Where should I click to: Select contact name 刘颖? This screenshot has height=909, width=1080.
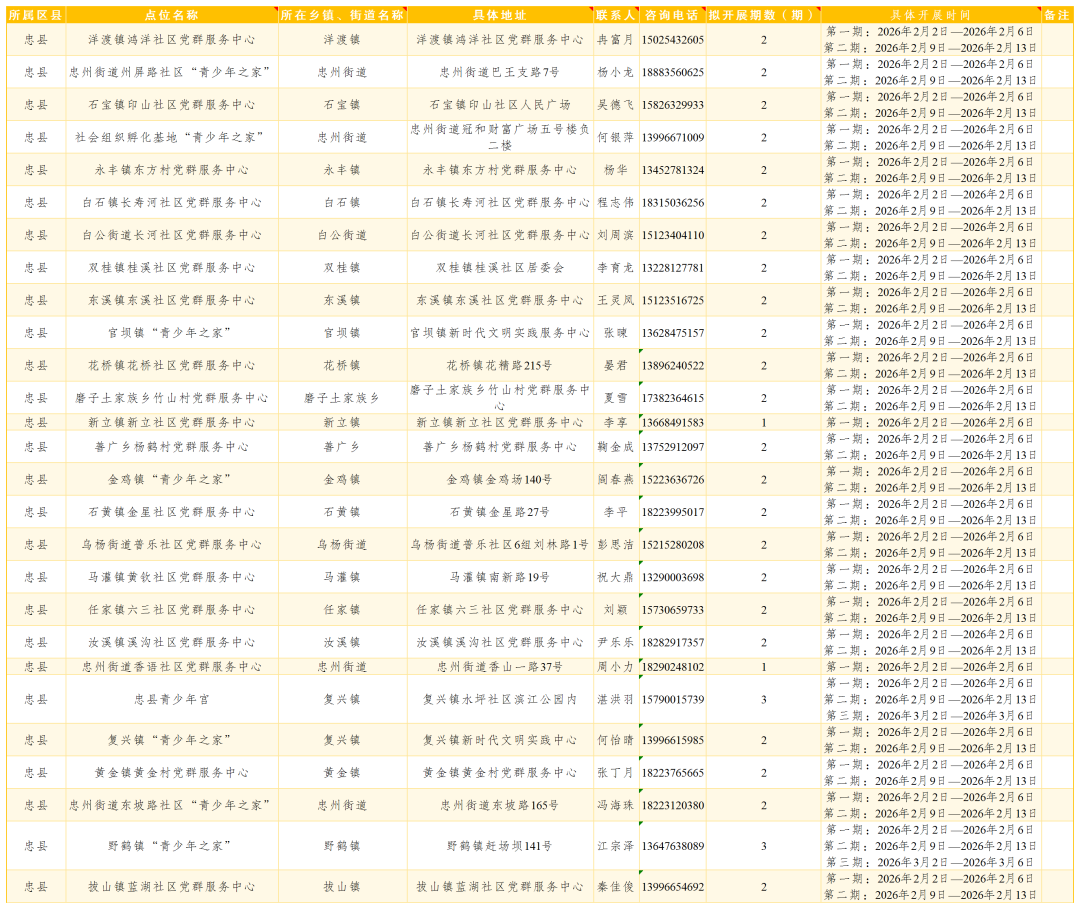tap(616, 610)
